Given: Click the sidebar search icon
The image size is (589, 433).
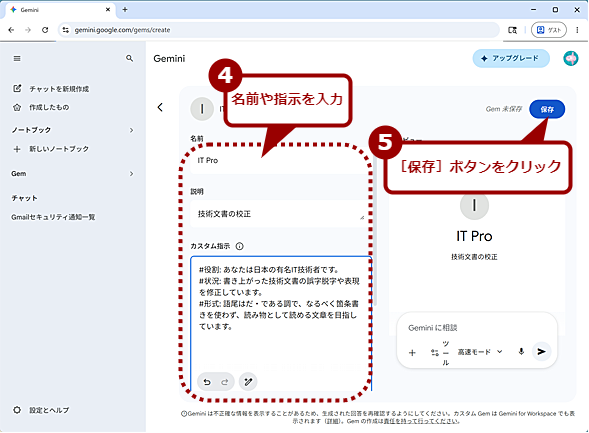Looking at the screenshot, I should (x=130, y=58).
